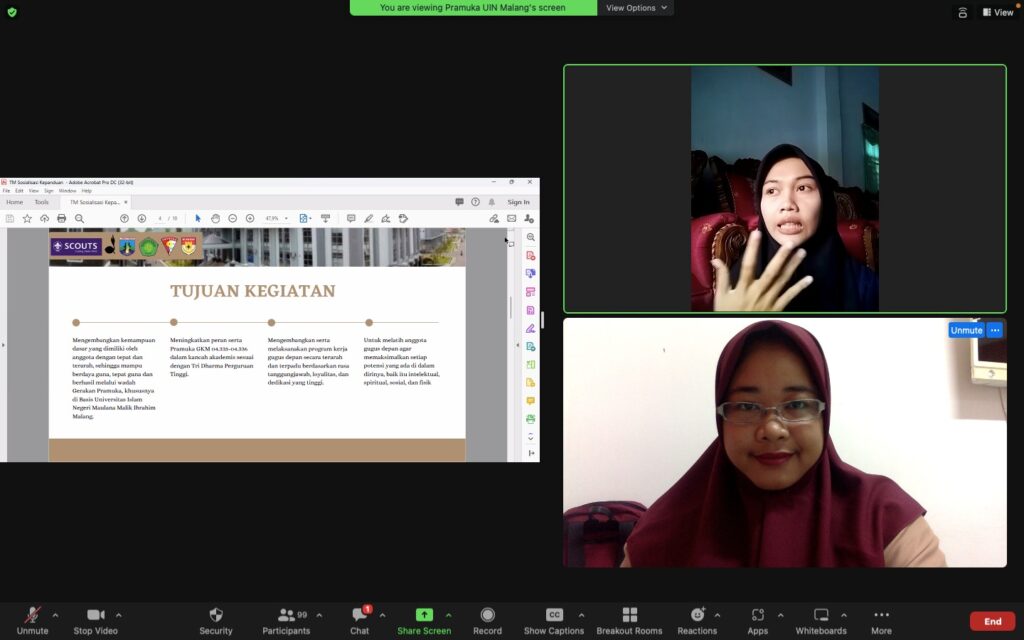Click the green Share Screen icon
This screenshot has width=1024, height=640.
pyautogui.click(x=424, y=614)
